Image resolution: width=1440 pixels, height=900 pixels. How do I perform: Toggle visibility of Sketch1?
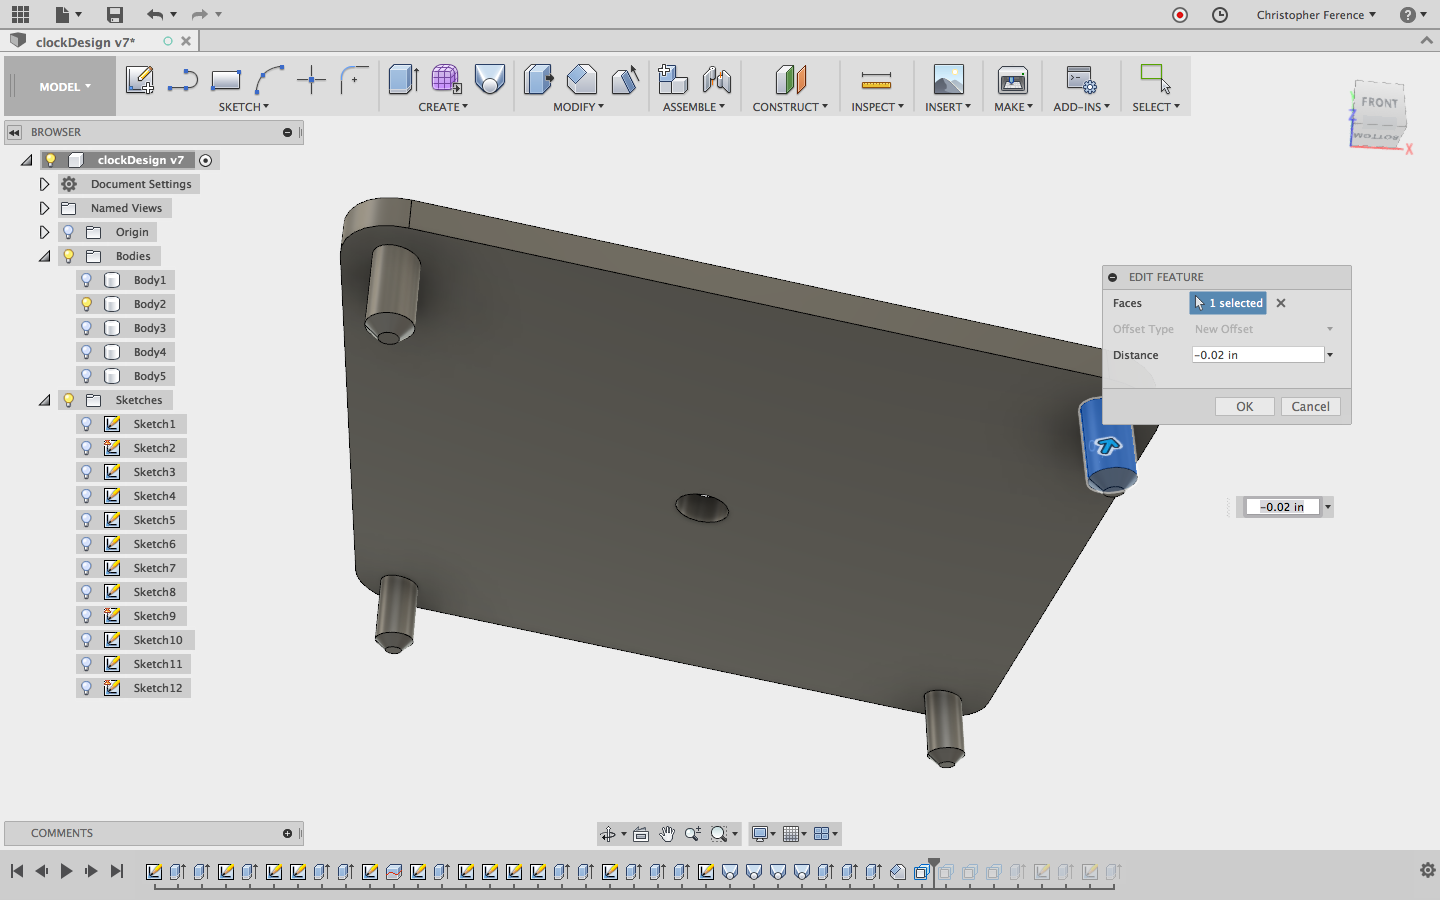pyautogui.click(x=87, y=424)
